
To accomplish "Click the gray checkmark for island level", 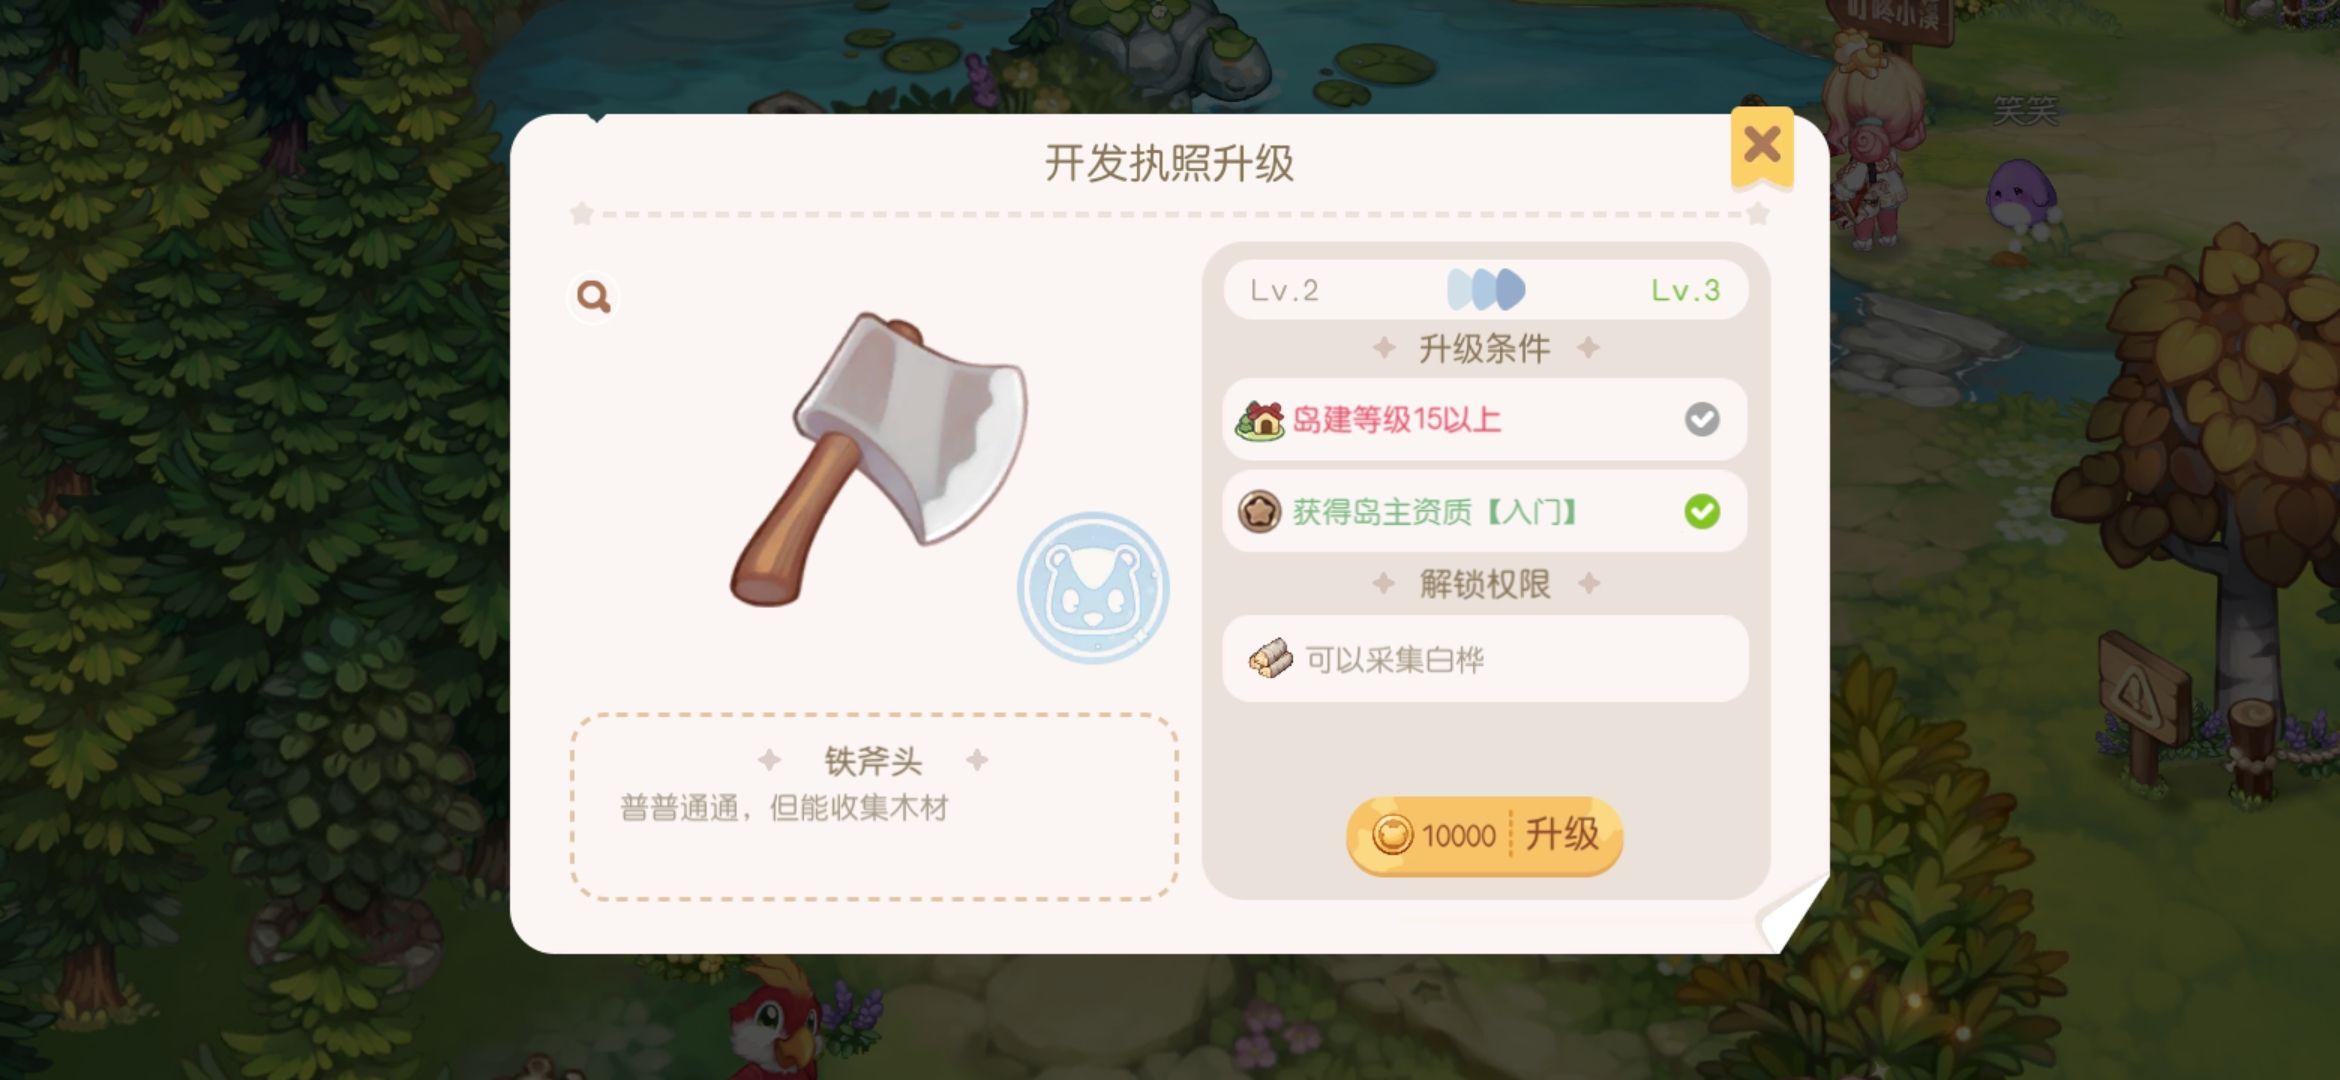I will tap(1702, 419).
